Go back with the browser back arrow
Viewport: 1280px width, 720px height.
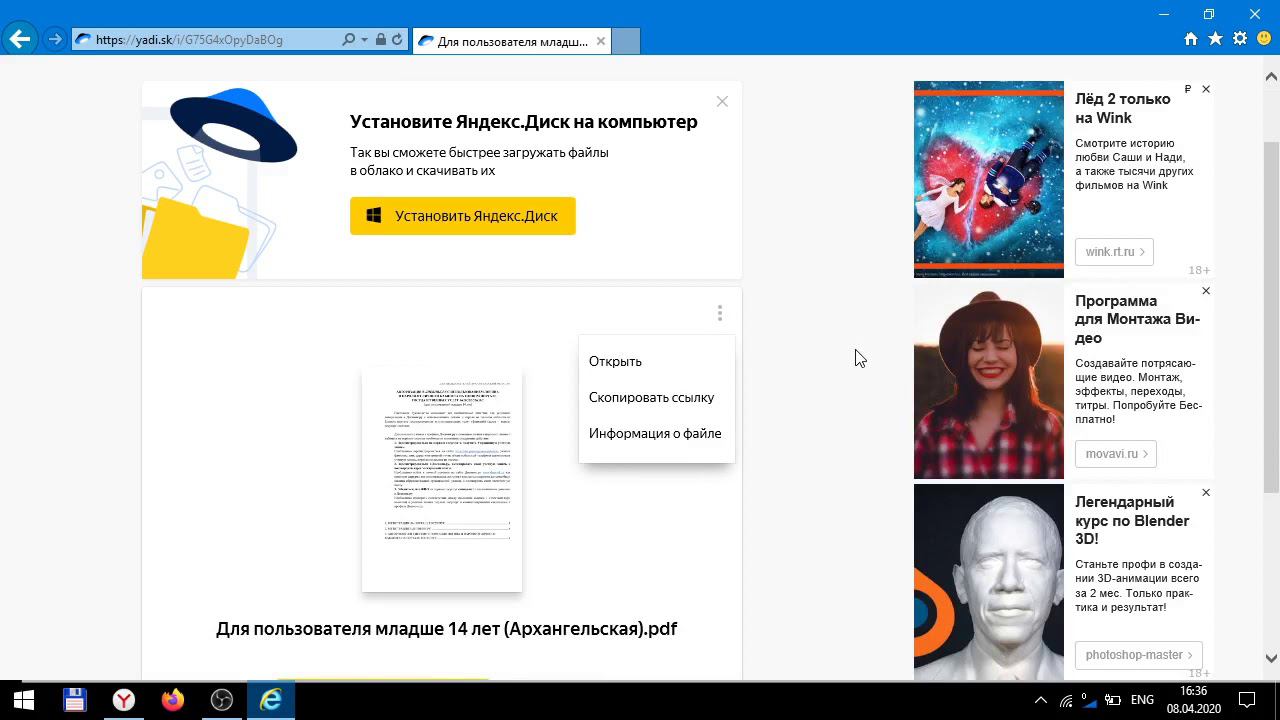(20, 40)
